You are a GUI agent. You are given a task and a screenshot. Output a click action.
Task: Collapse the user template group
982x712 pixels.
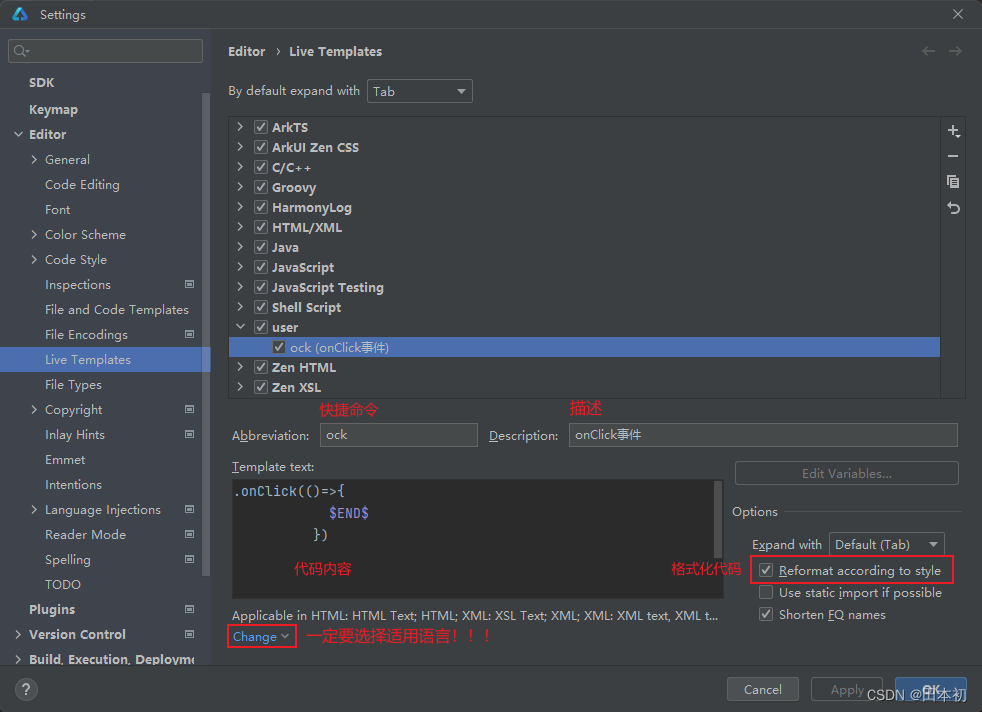pos(240,327)
